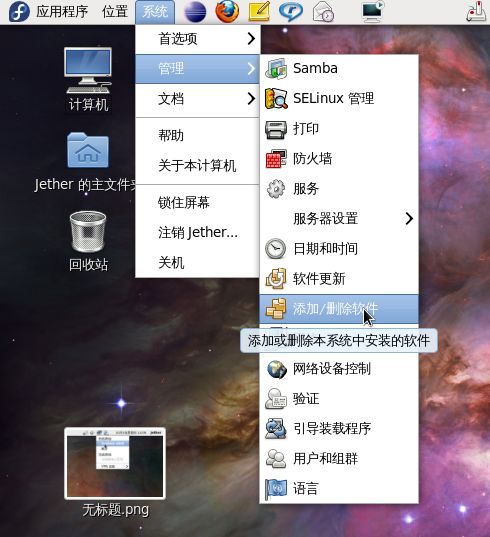Open the 应用程序 menu
This screenshot has height=537, width=490.
[x=62, y=12]
